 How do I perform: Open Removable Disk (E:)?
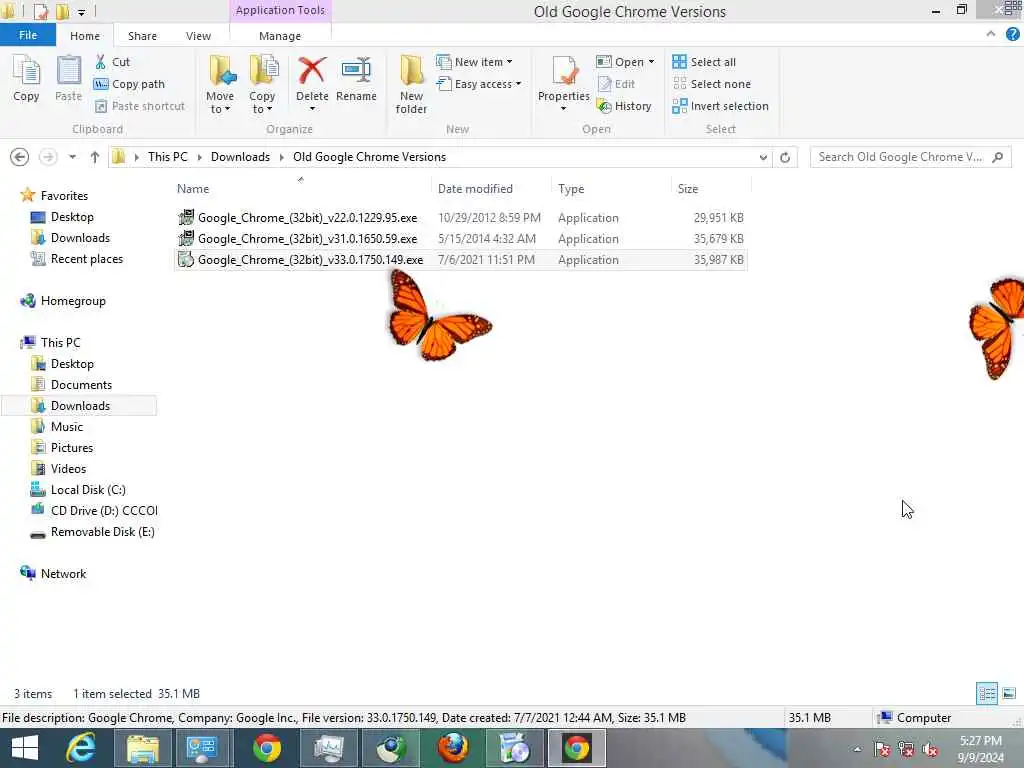tap(93, 532)
